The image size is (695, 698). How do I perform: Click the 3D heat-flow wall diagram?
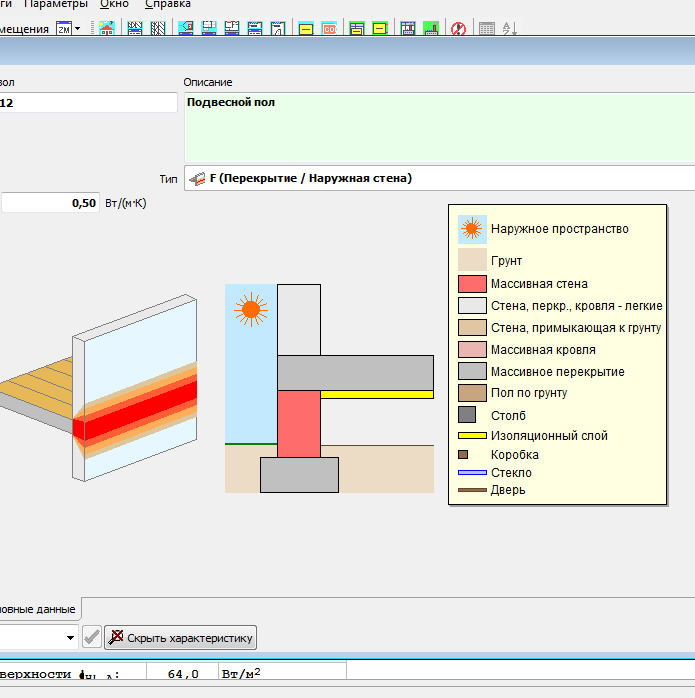(x=99, y=387)
